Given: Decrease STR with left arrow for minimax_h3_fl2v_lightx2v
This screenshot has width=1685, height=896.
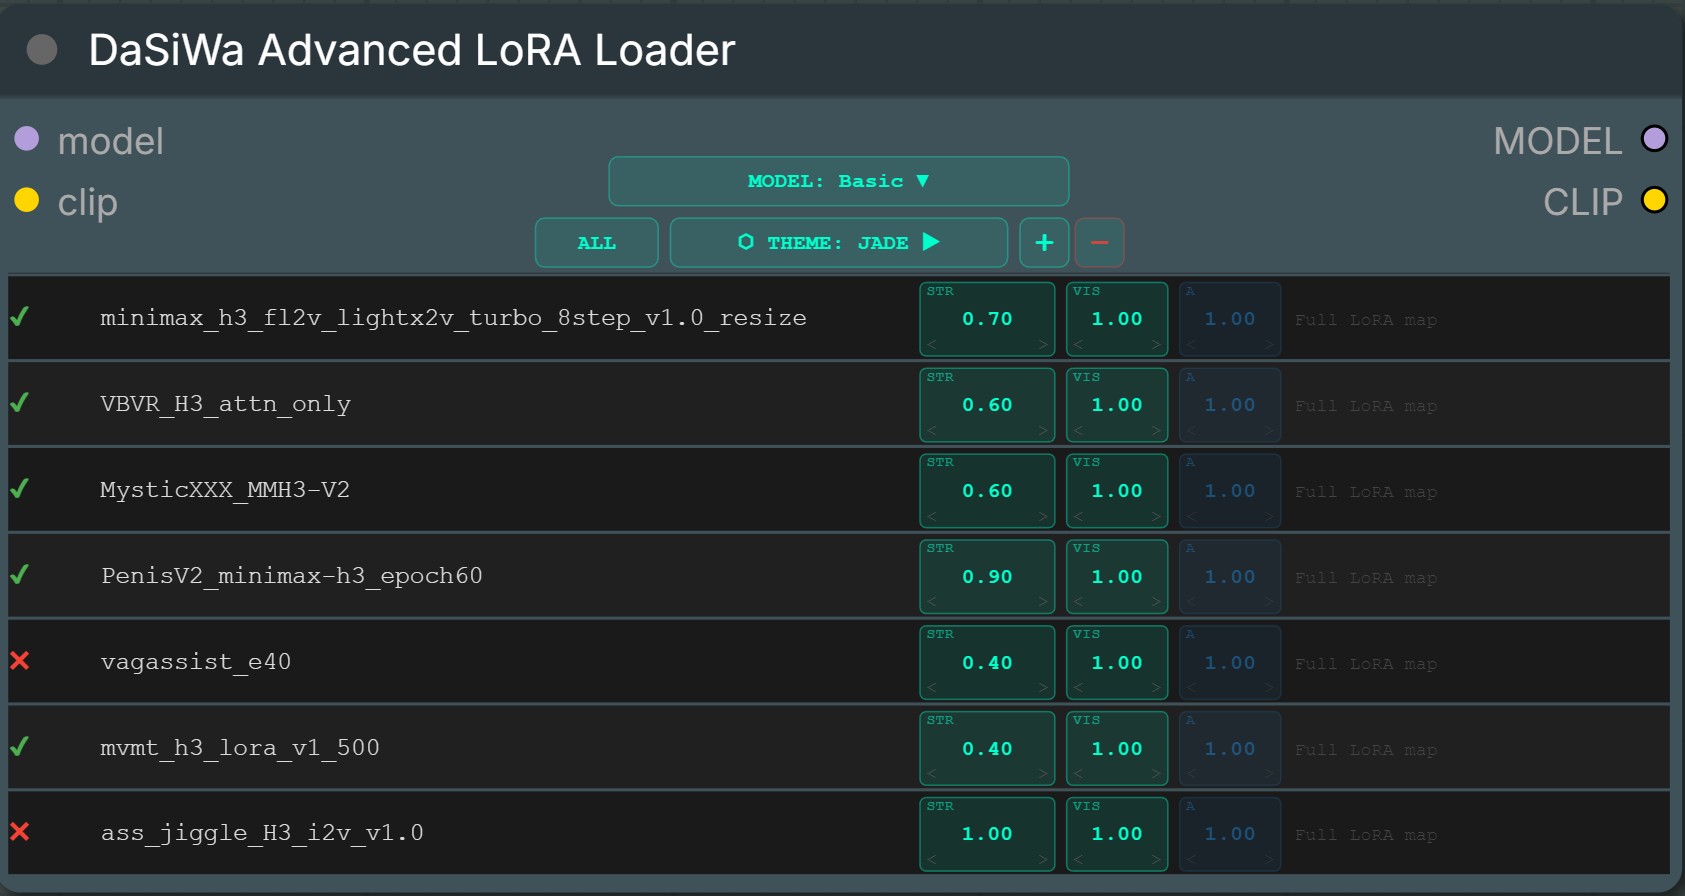Looking at the screenshot, I should click(x=932, y=345).
